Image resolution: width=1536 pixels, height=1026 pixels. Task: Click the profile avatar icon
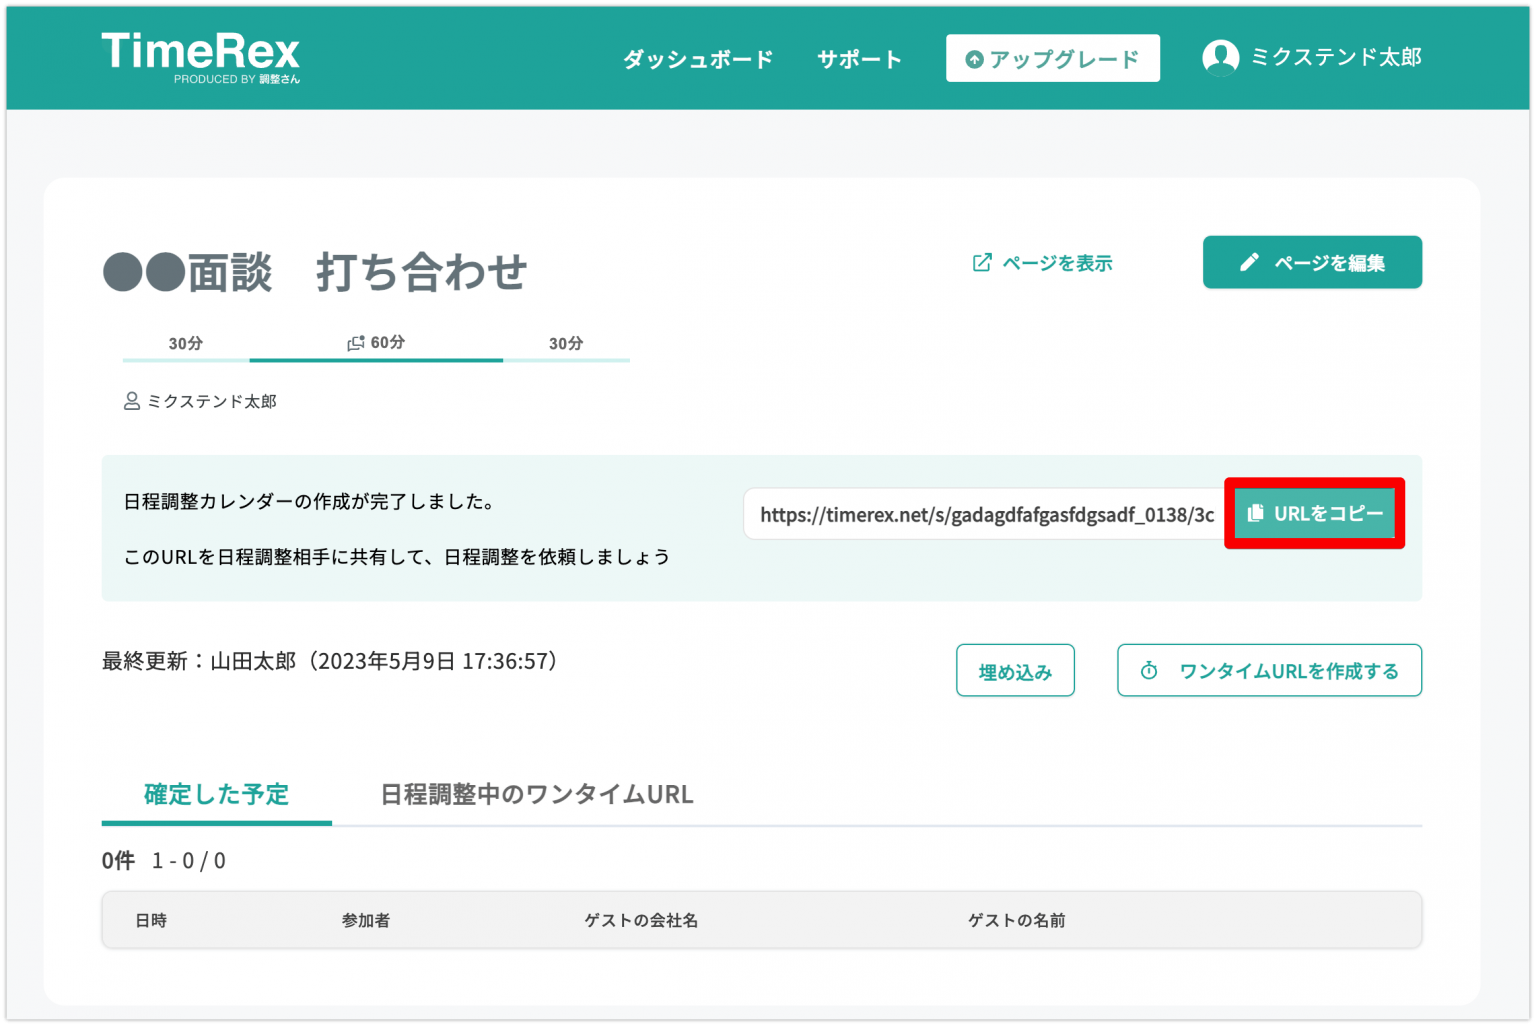[1220, 57]
